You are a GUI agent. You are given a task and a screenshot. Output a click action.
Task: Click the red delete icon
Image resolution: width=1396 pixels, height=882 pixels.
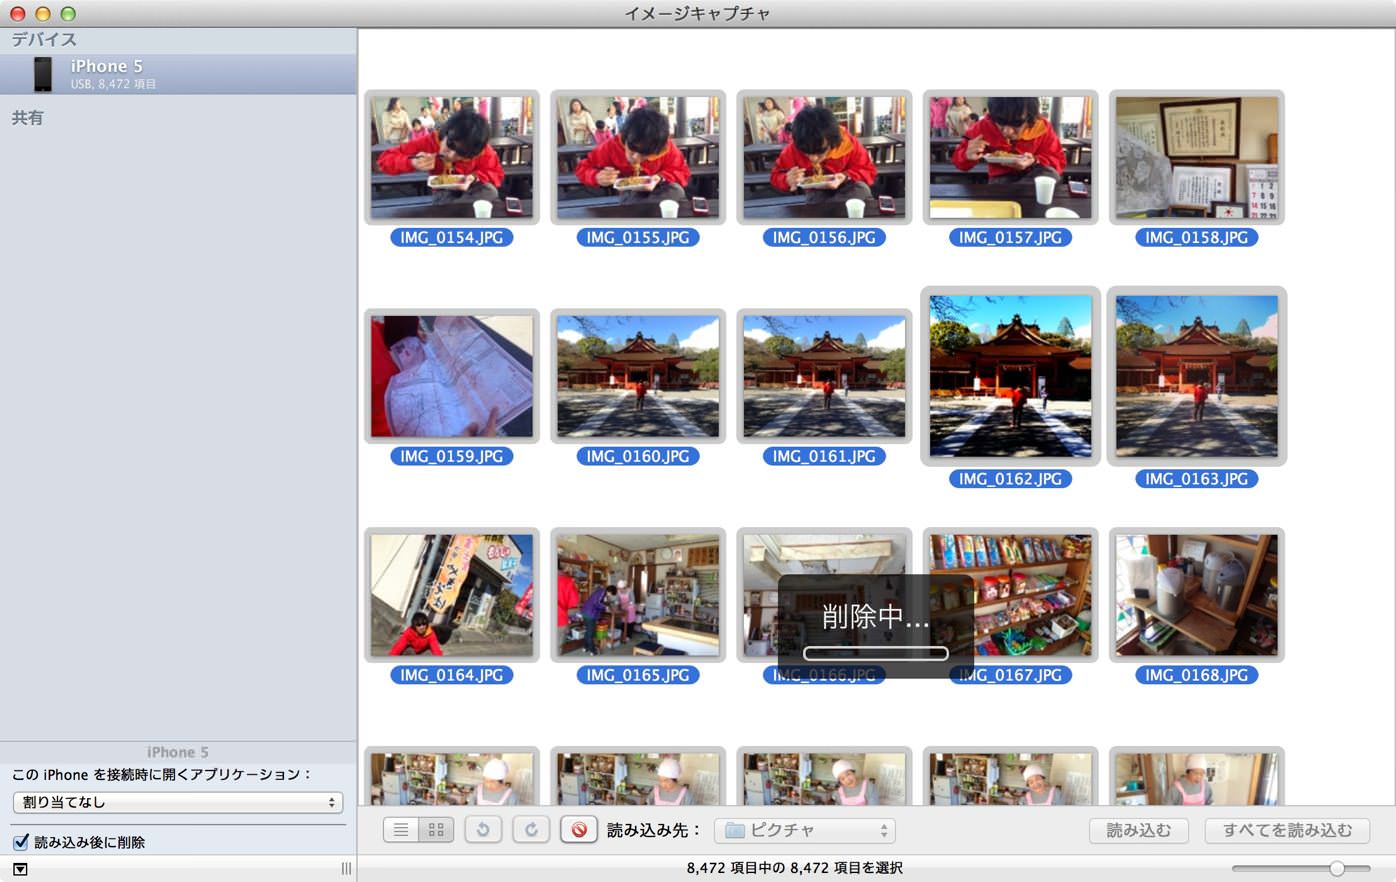[x=579, y=830]
